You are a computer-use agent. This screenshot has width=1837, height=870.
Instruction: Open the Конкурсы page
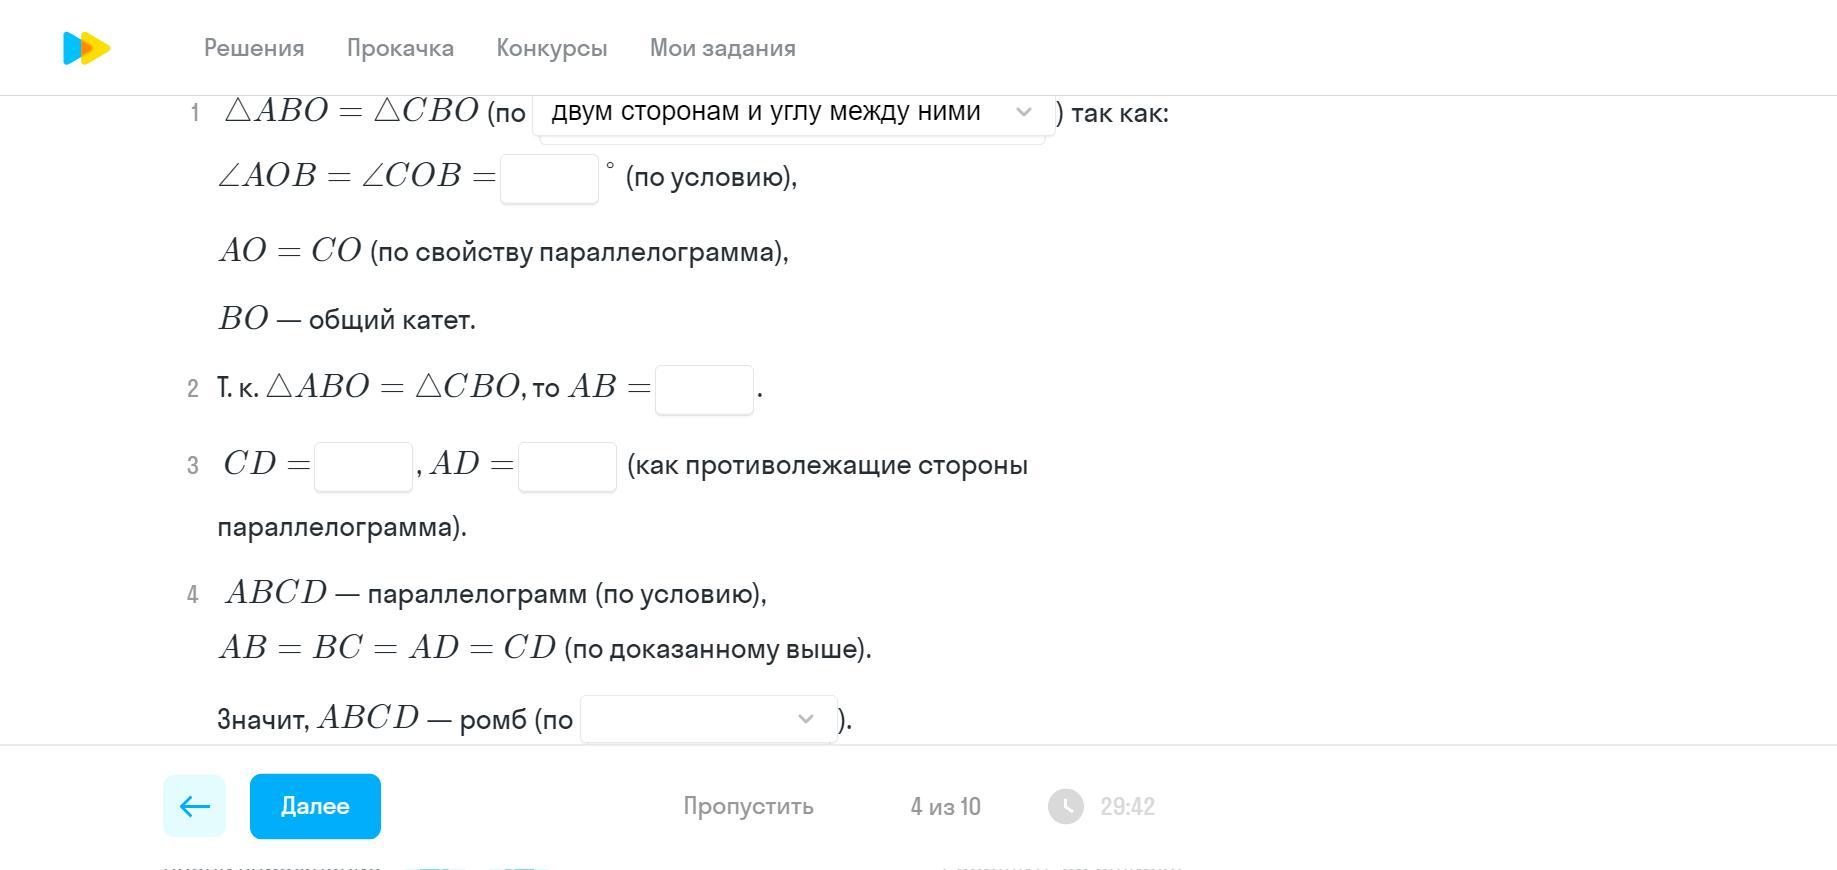(x=551, y=48)
